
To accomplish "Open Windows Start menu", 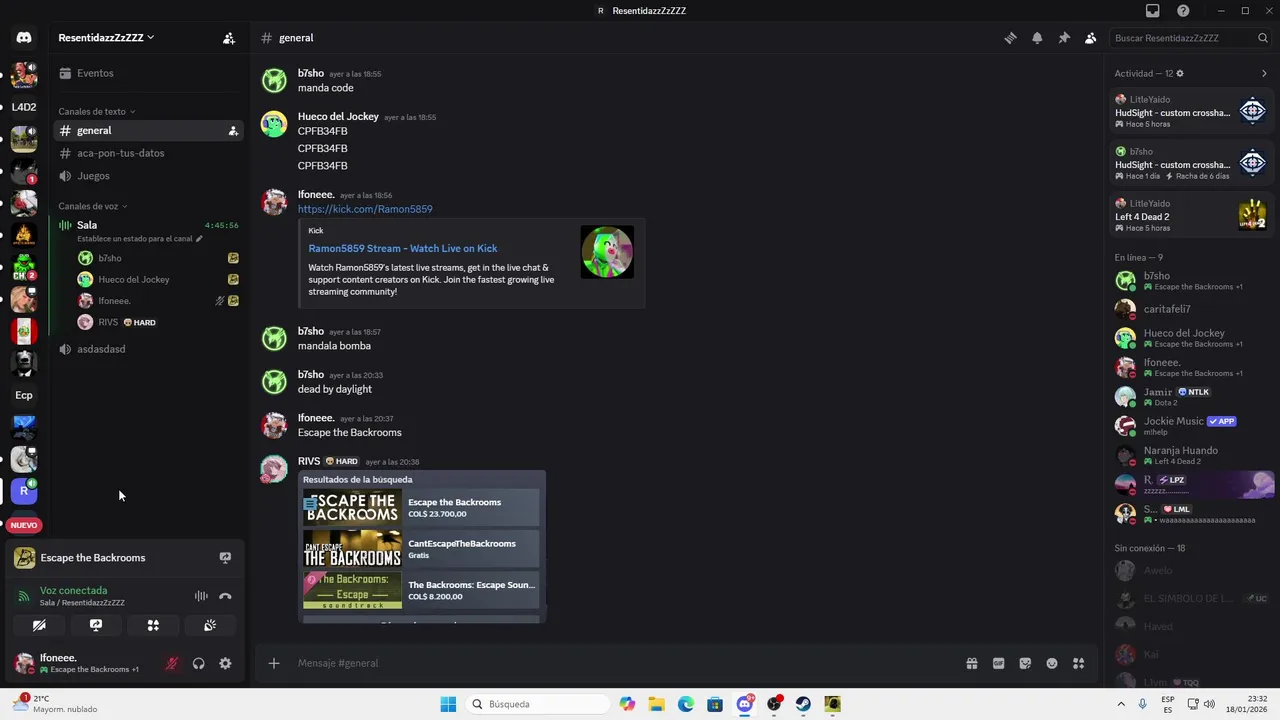I will pos(448,704).
